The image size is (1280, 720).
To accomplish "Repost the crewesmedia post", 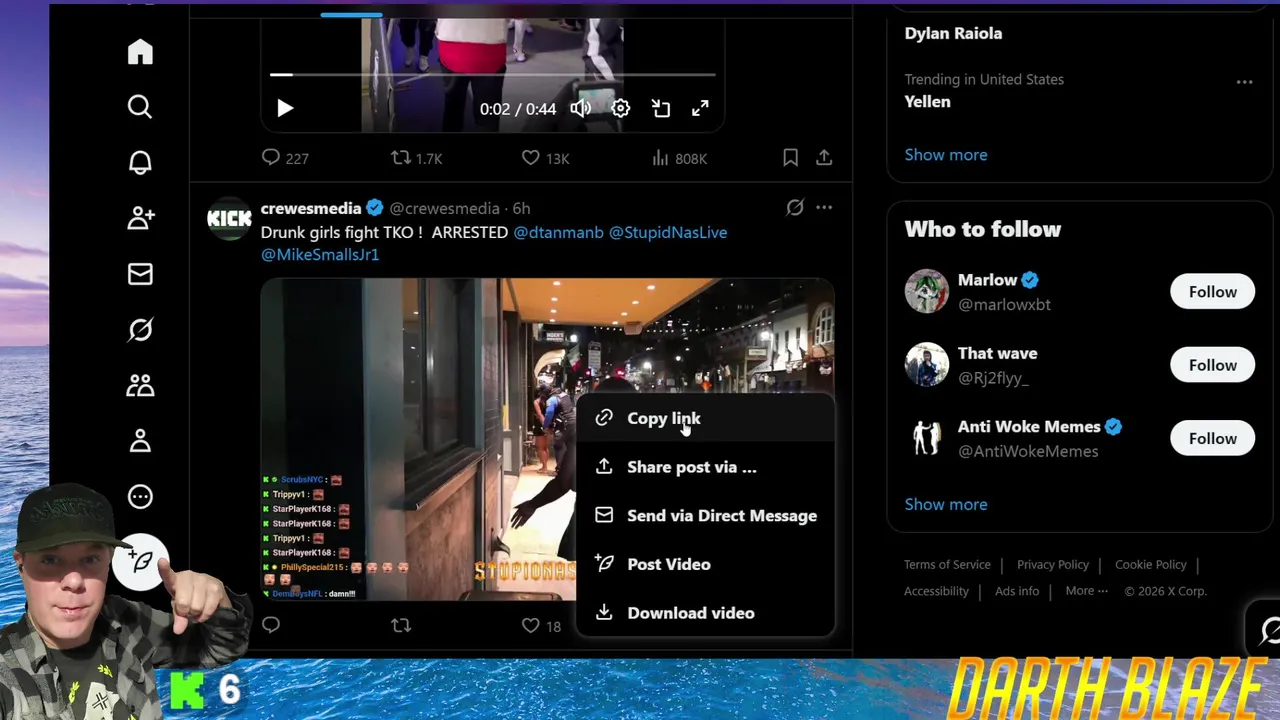I will pos(401,625).
